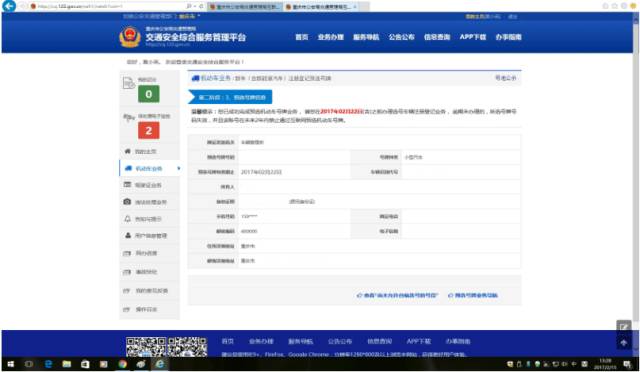Click the right blue link below the form
Screen dimensions: 640x372
(x=473, y=295)
